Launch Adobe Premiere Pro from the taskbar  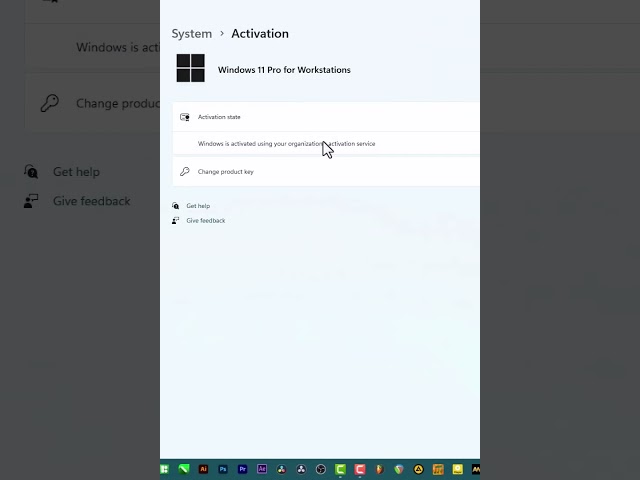[x=242, y=469]
